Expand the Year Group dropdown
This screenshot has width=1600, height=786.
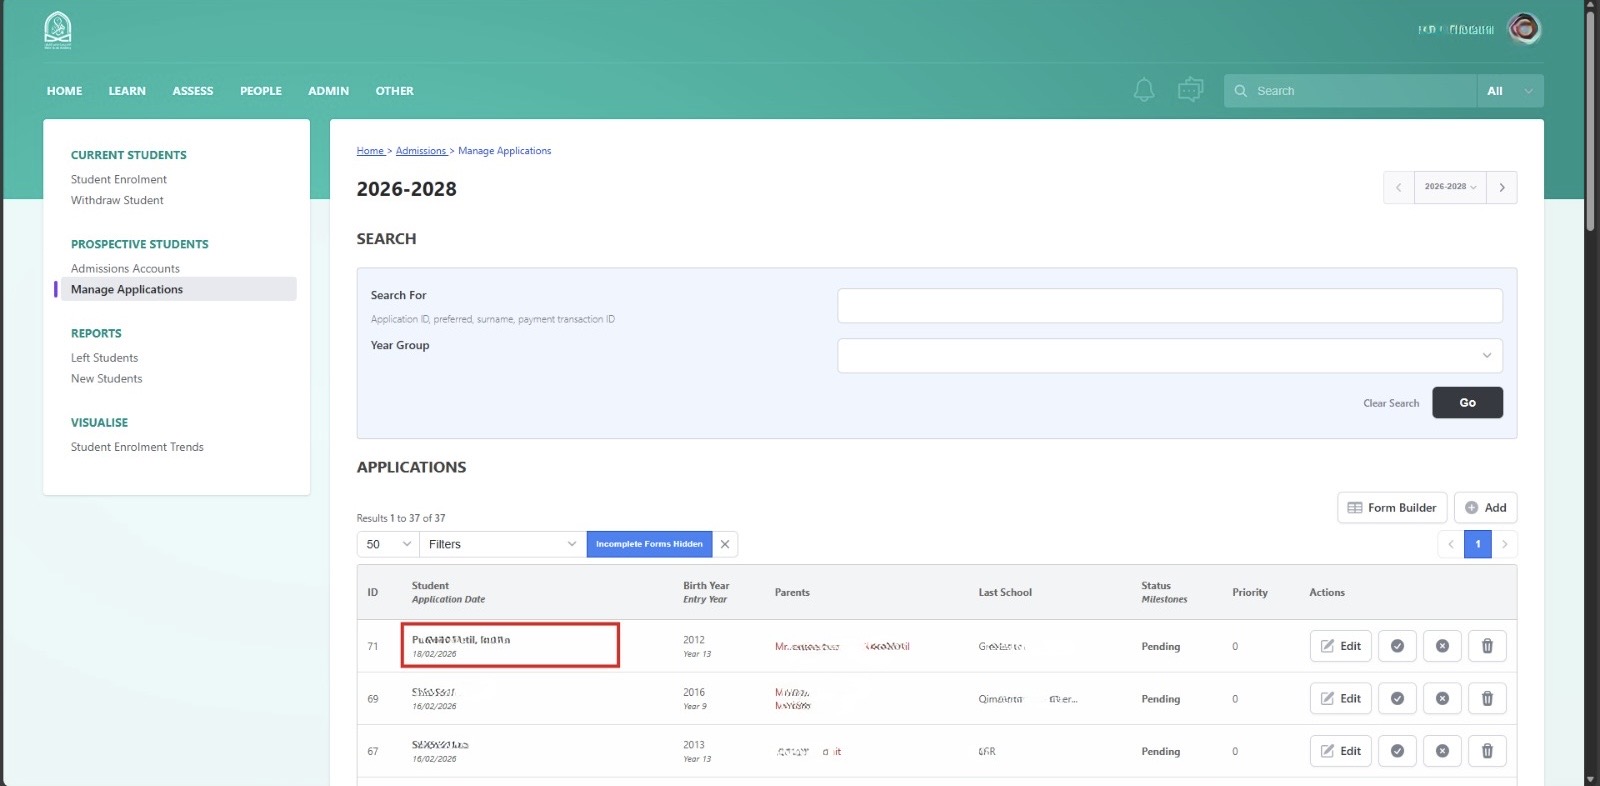[x=1169, y=356]
